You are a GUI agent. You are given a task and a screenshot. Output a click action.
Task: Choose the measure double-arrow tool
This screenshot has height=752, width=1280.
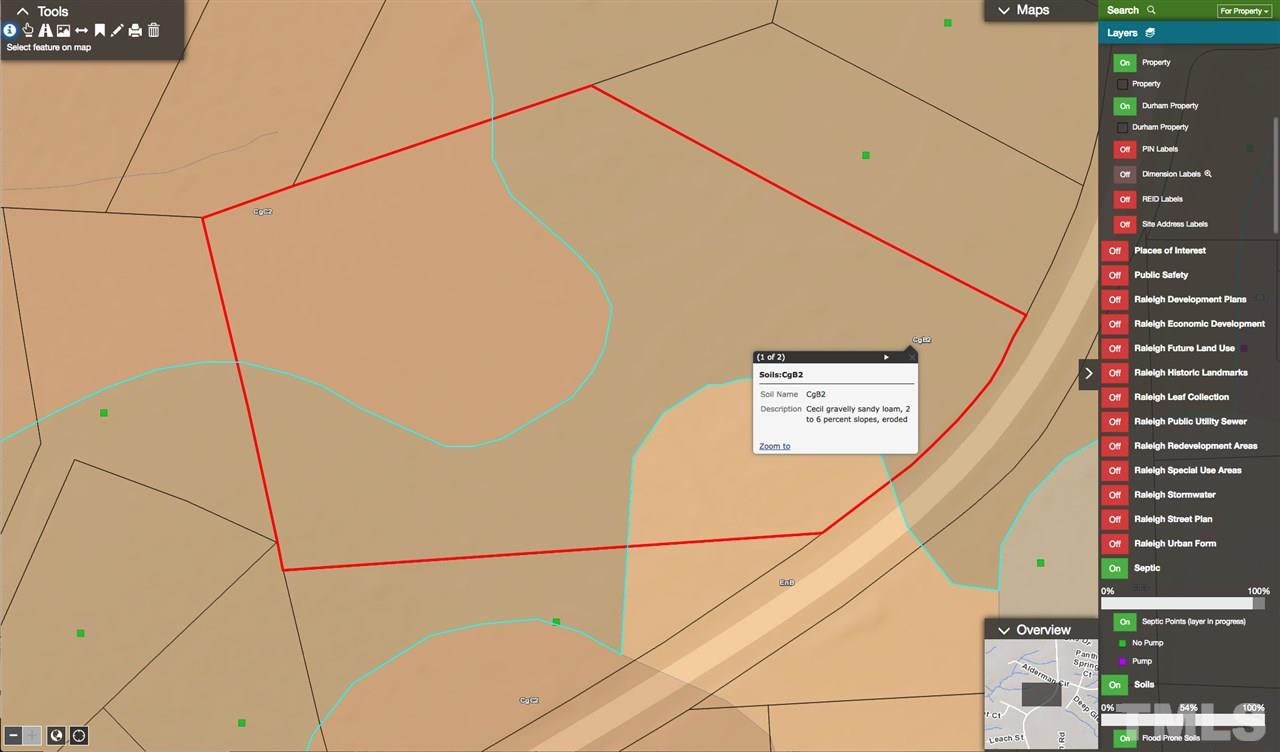82,31
